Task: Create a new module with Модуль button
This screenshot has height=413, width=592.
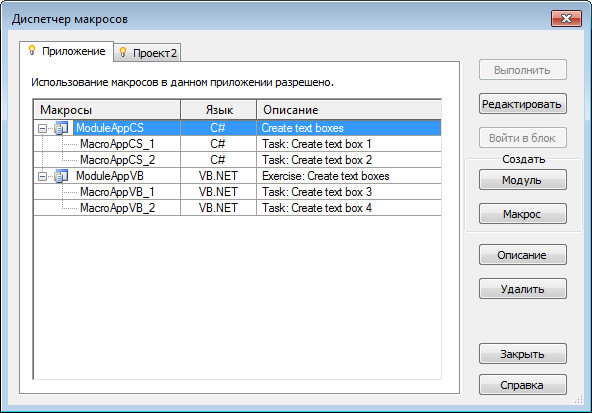Action: coord(523,180)
